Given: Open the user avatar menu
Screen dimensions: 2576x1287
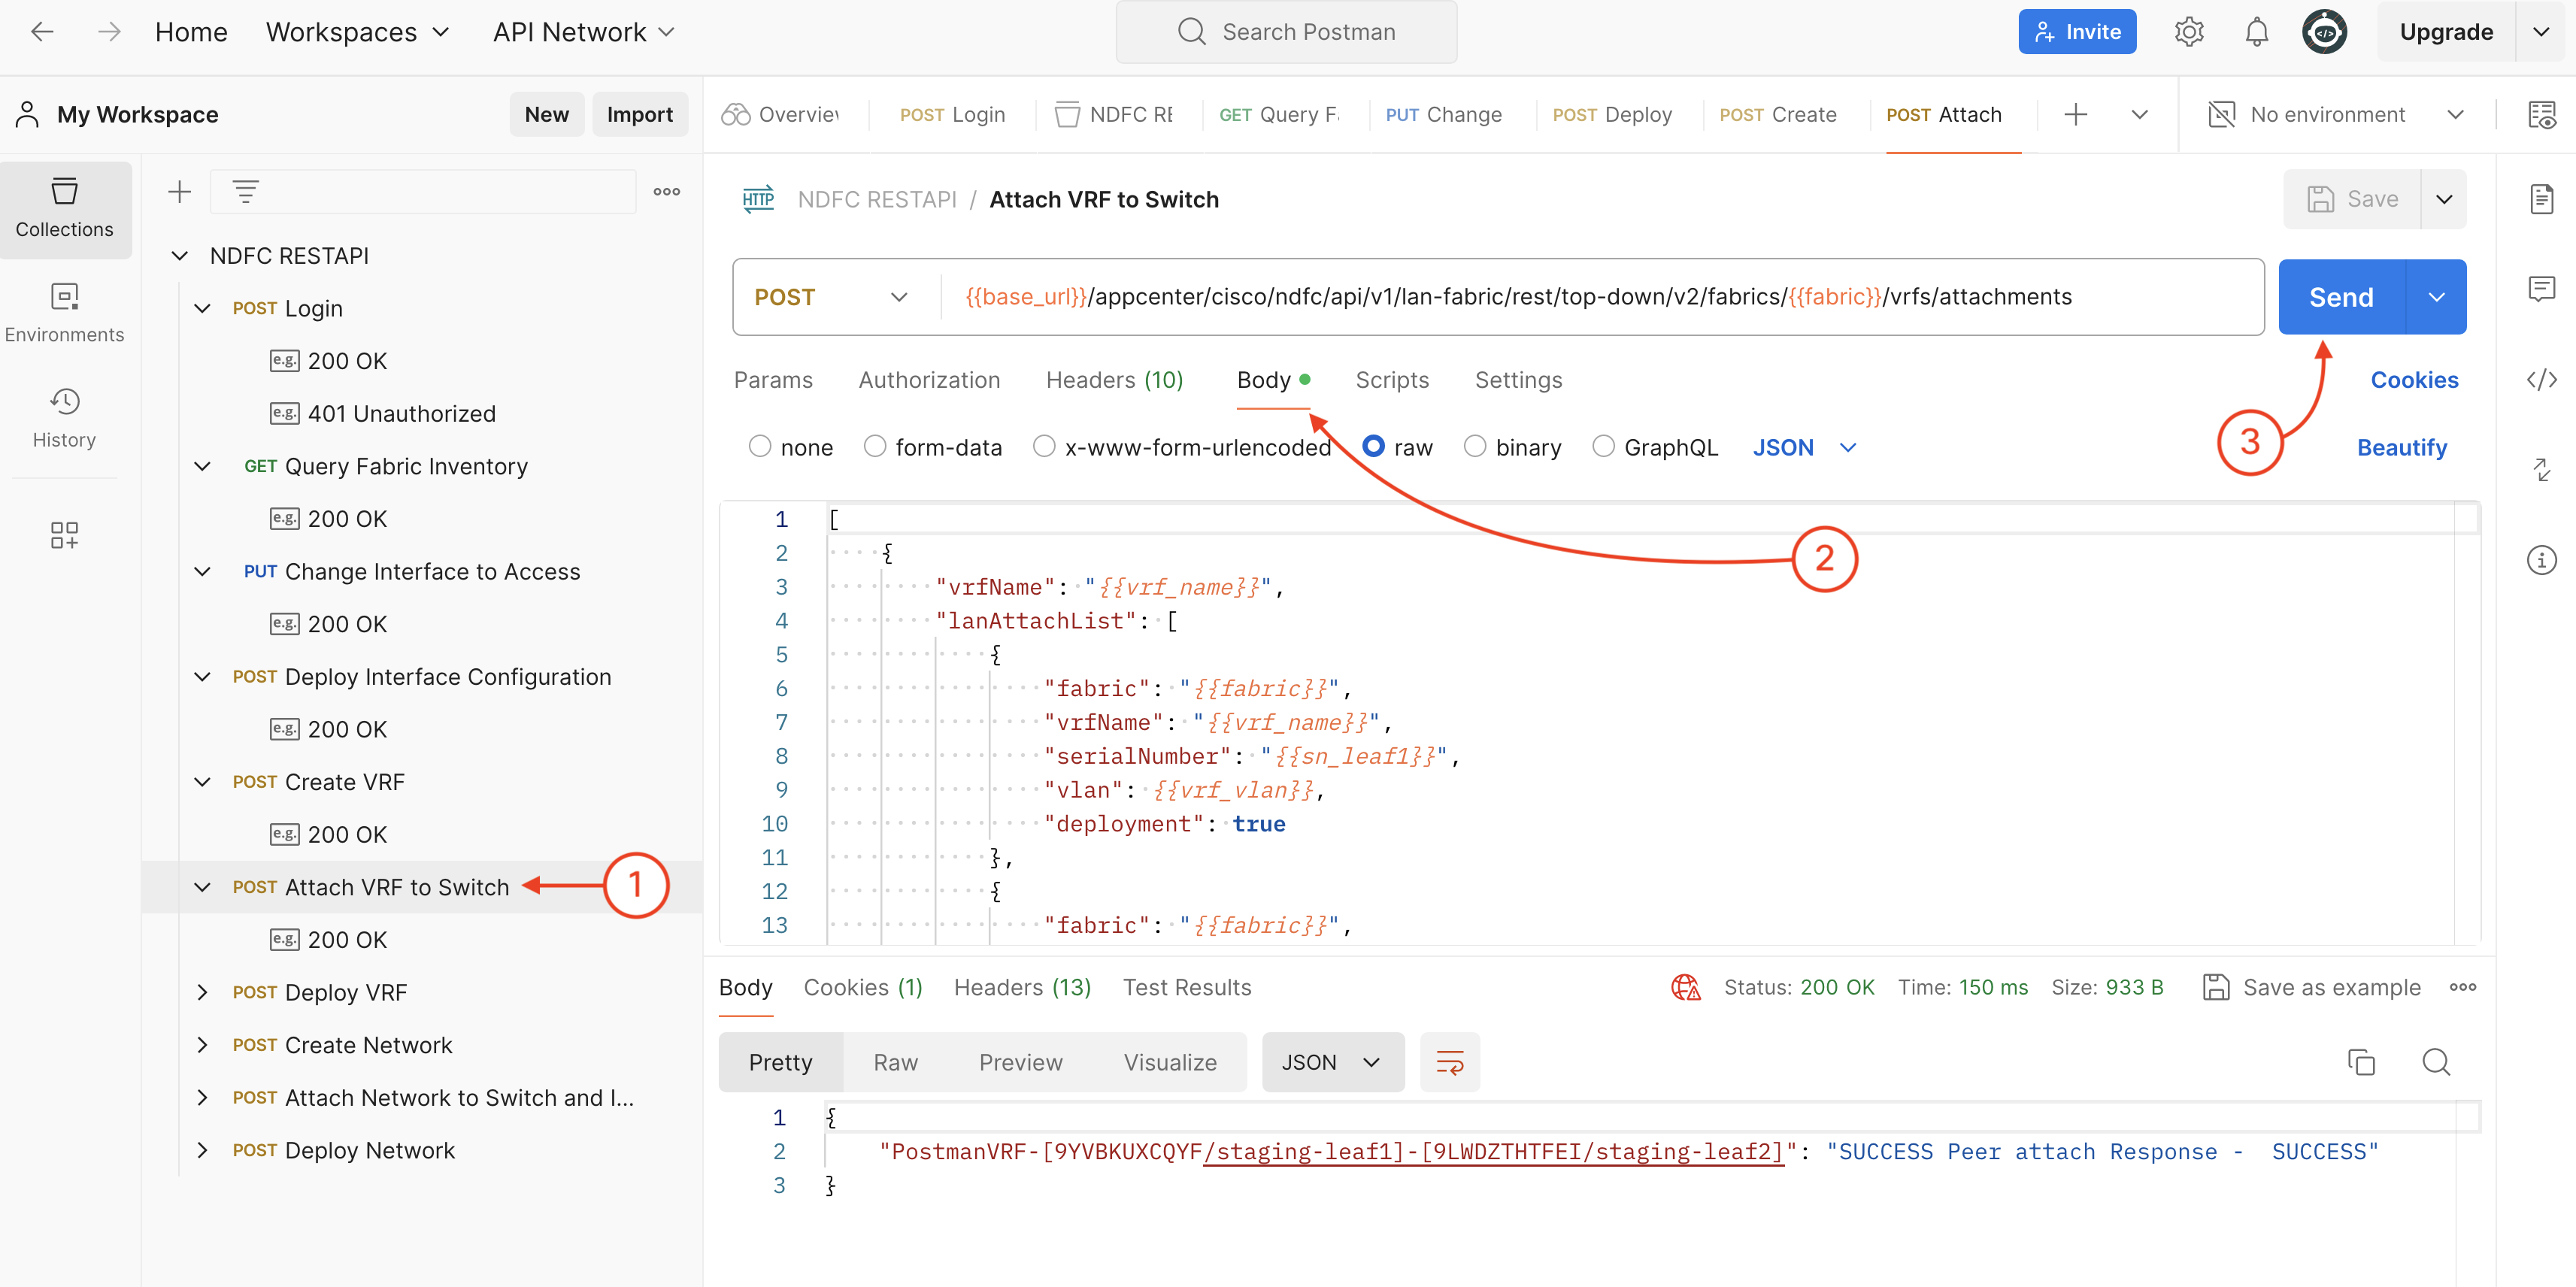Looking at the screenshot, I should click(2324, 32).
